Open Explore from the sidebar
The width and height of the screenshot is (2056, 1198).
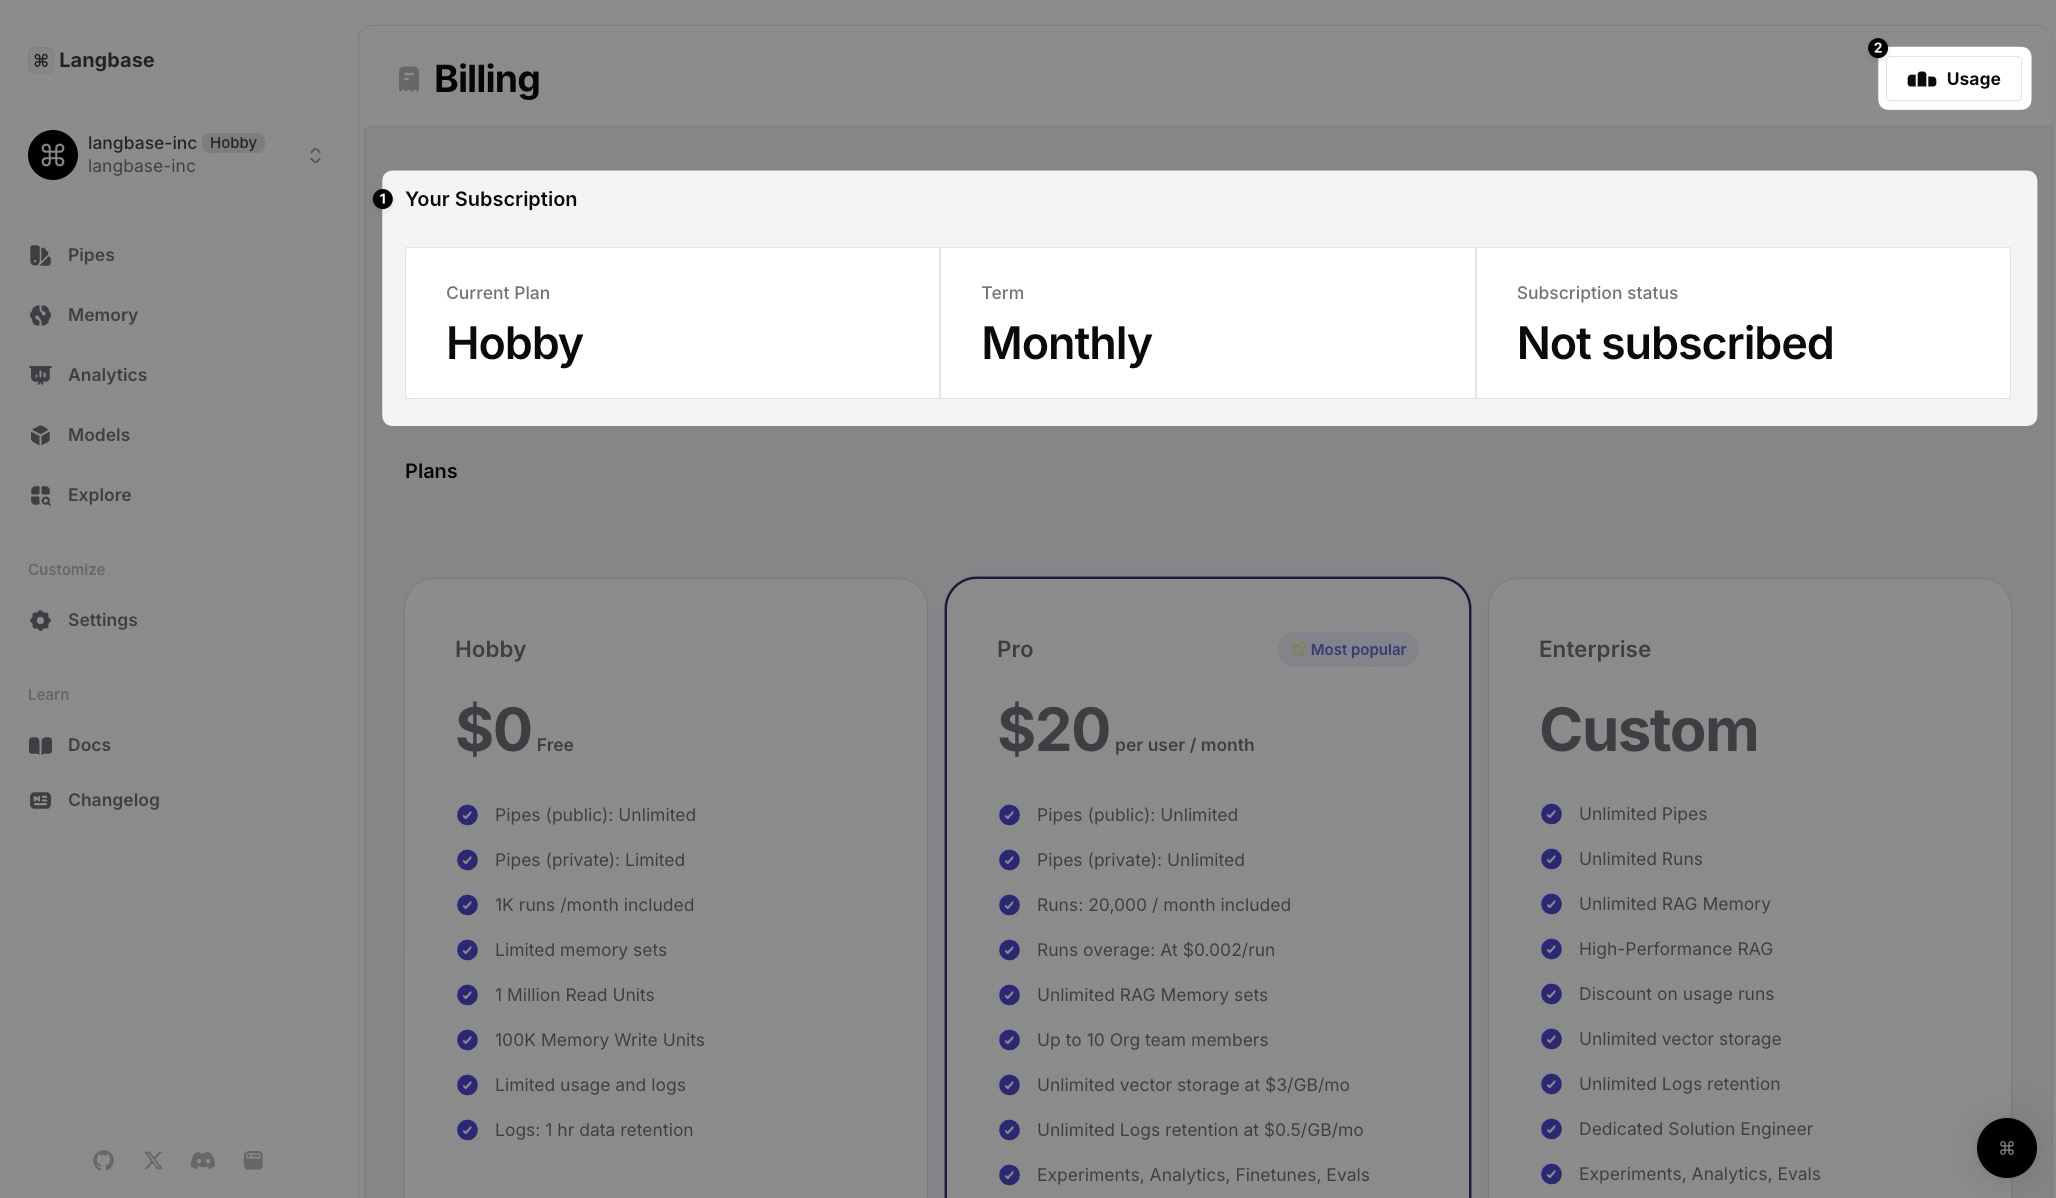[x=99, y=495]
